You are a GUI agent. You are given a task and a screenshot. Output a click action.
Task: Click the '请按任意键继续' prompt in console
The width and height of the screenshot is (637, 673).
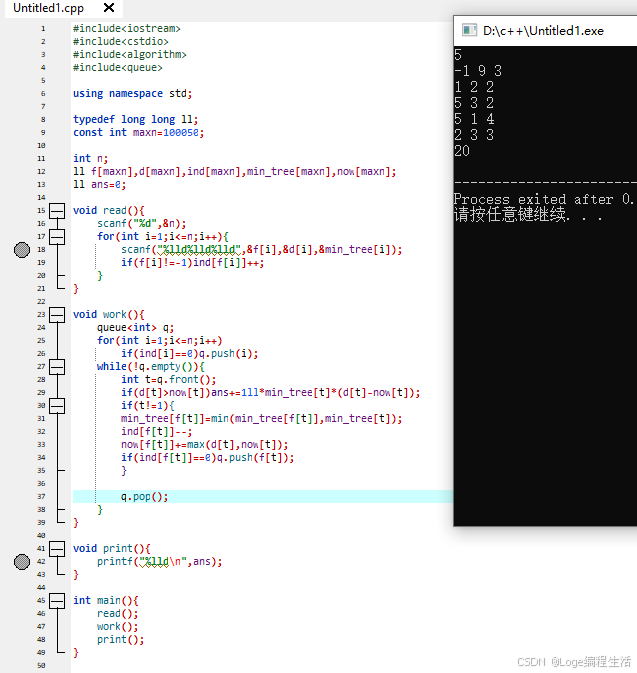(510, 214)
